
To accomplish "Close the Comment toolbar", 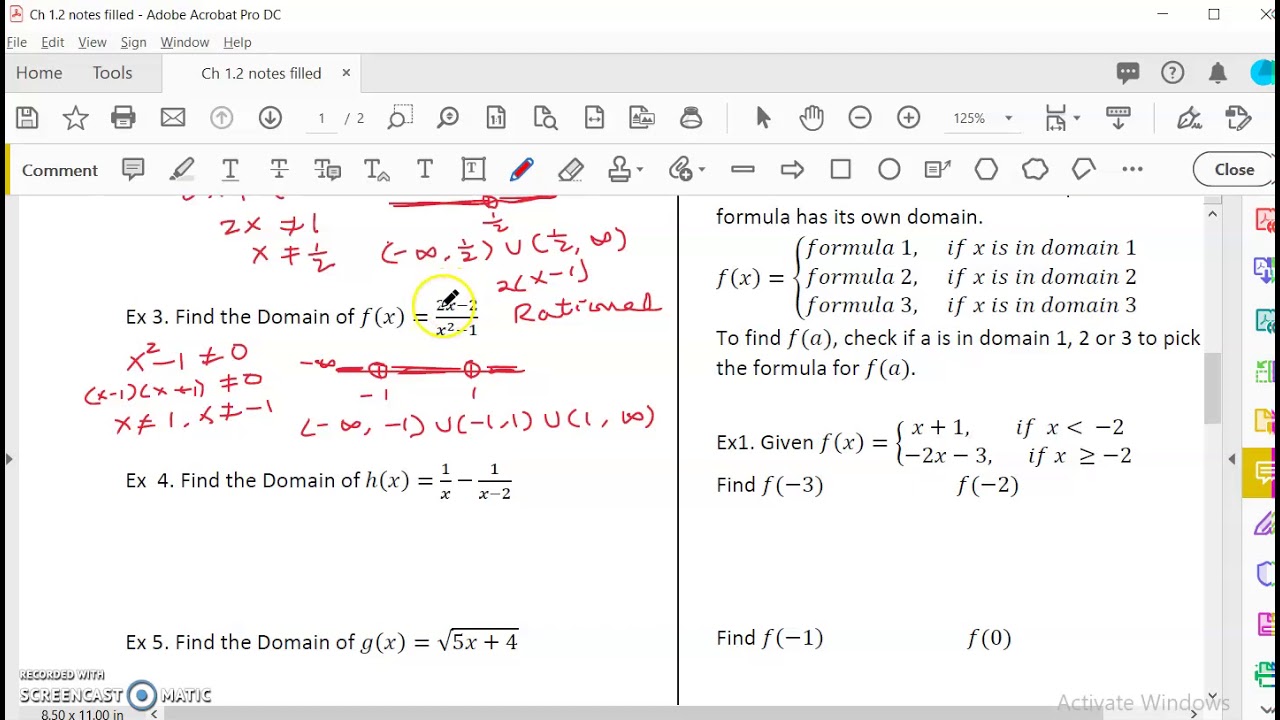I will pyautogui.click(x=1234, y=169).
